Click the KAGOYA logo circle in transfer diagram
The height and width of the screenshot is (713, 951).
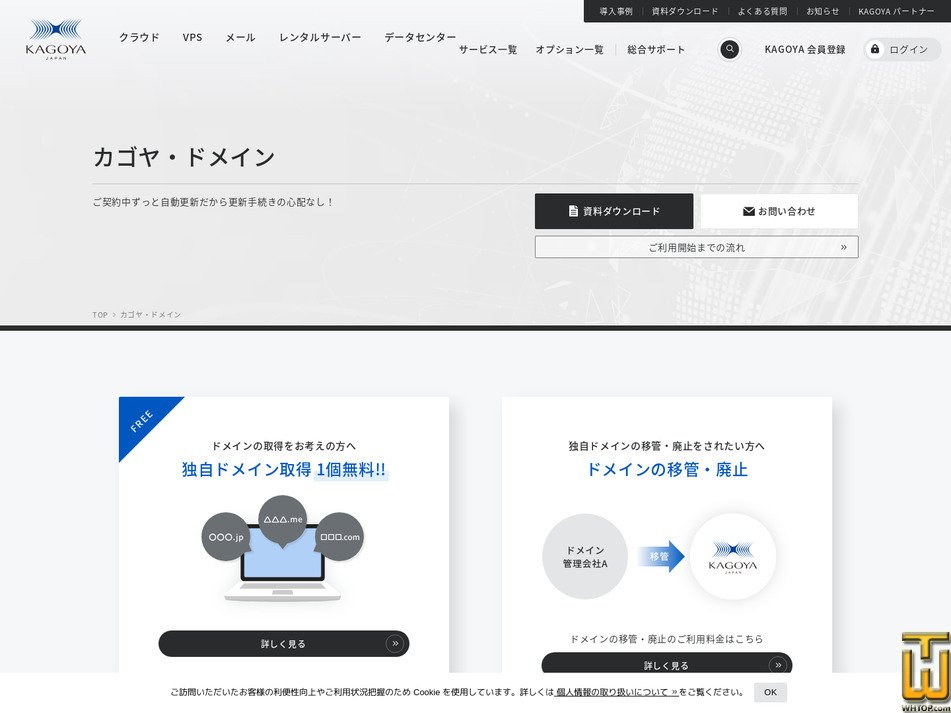[x=733, y=557]
